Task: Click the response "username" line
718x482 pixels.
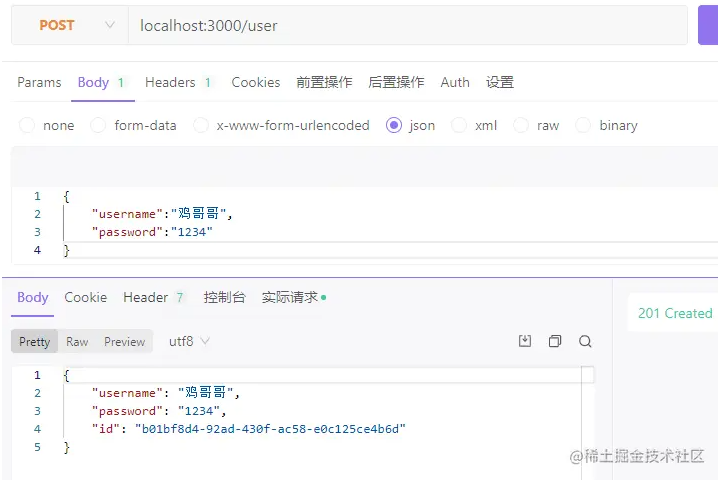Action: tap(166, 393)
